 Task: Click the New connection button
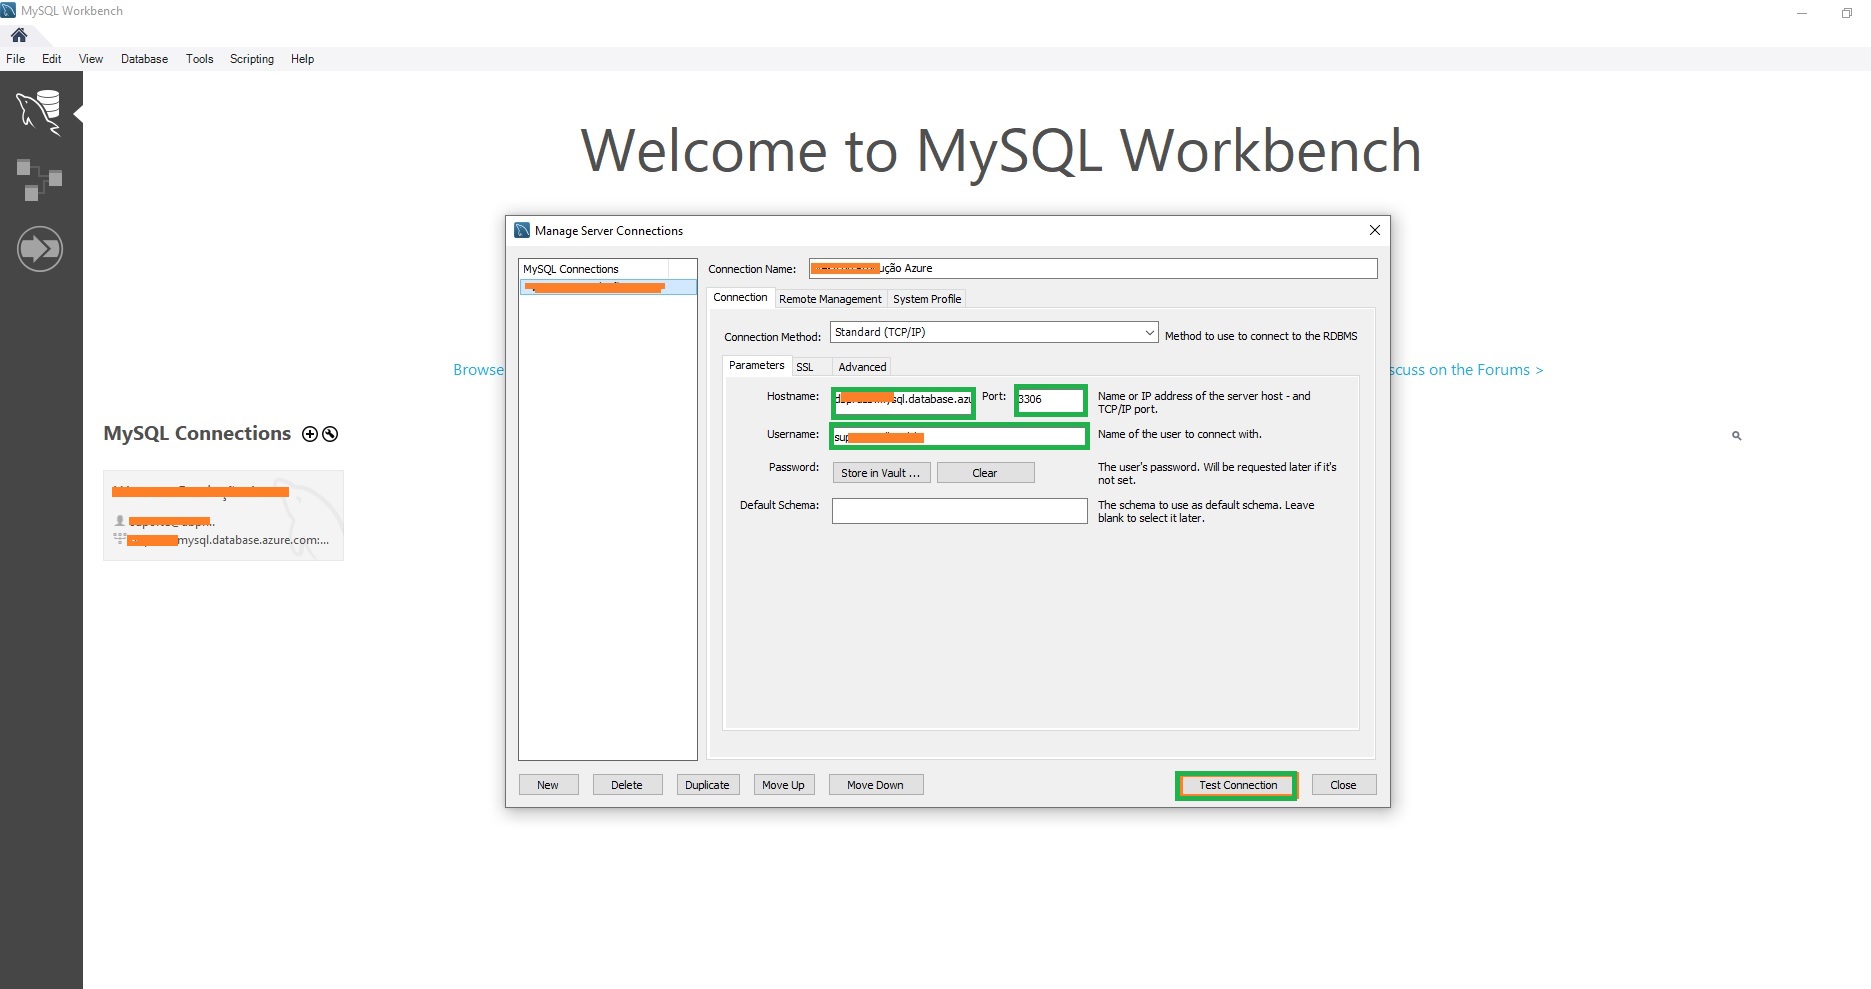pyautogui.click(x=548, y=785)
